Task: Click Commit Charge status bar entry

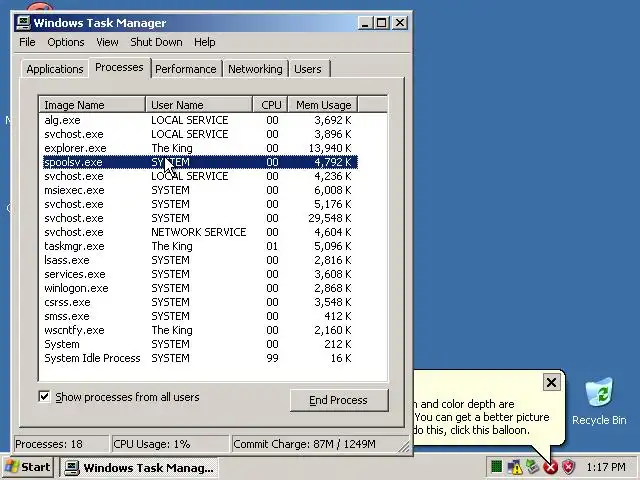Action: (316, 444)
